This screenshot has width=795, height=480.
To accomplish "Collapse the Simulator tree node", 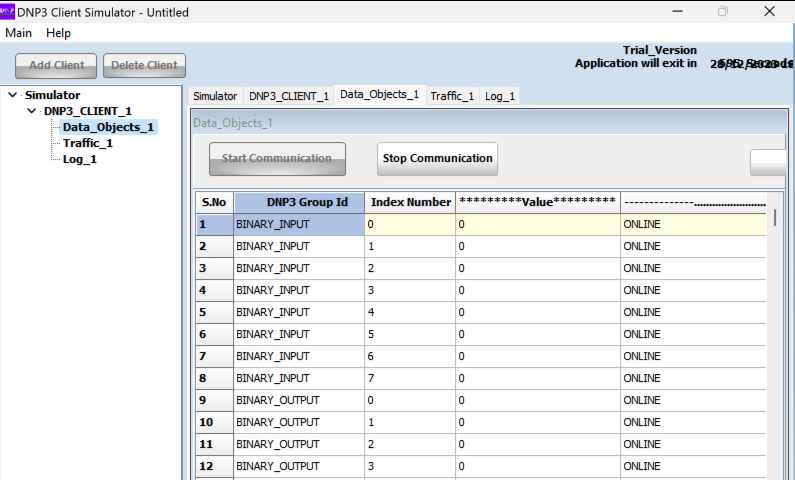I will tap(13, 95).
